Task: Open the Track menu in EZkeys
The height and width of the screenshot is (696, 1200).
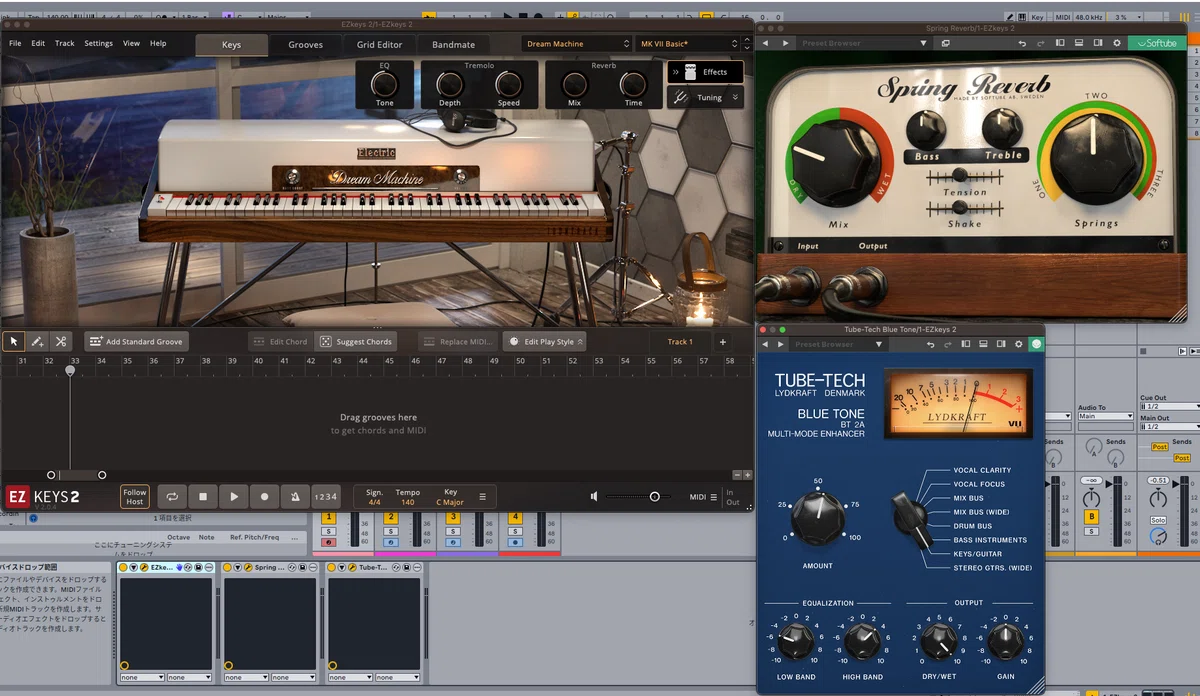Action: [x=65, y=44]
